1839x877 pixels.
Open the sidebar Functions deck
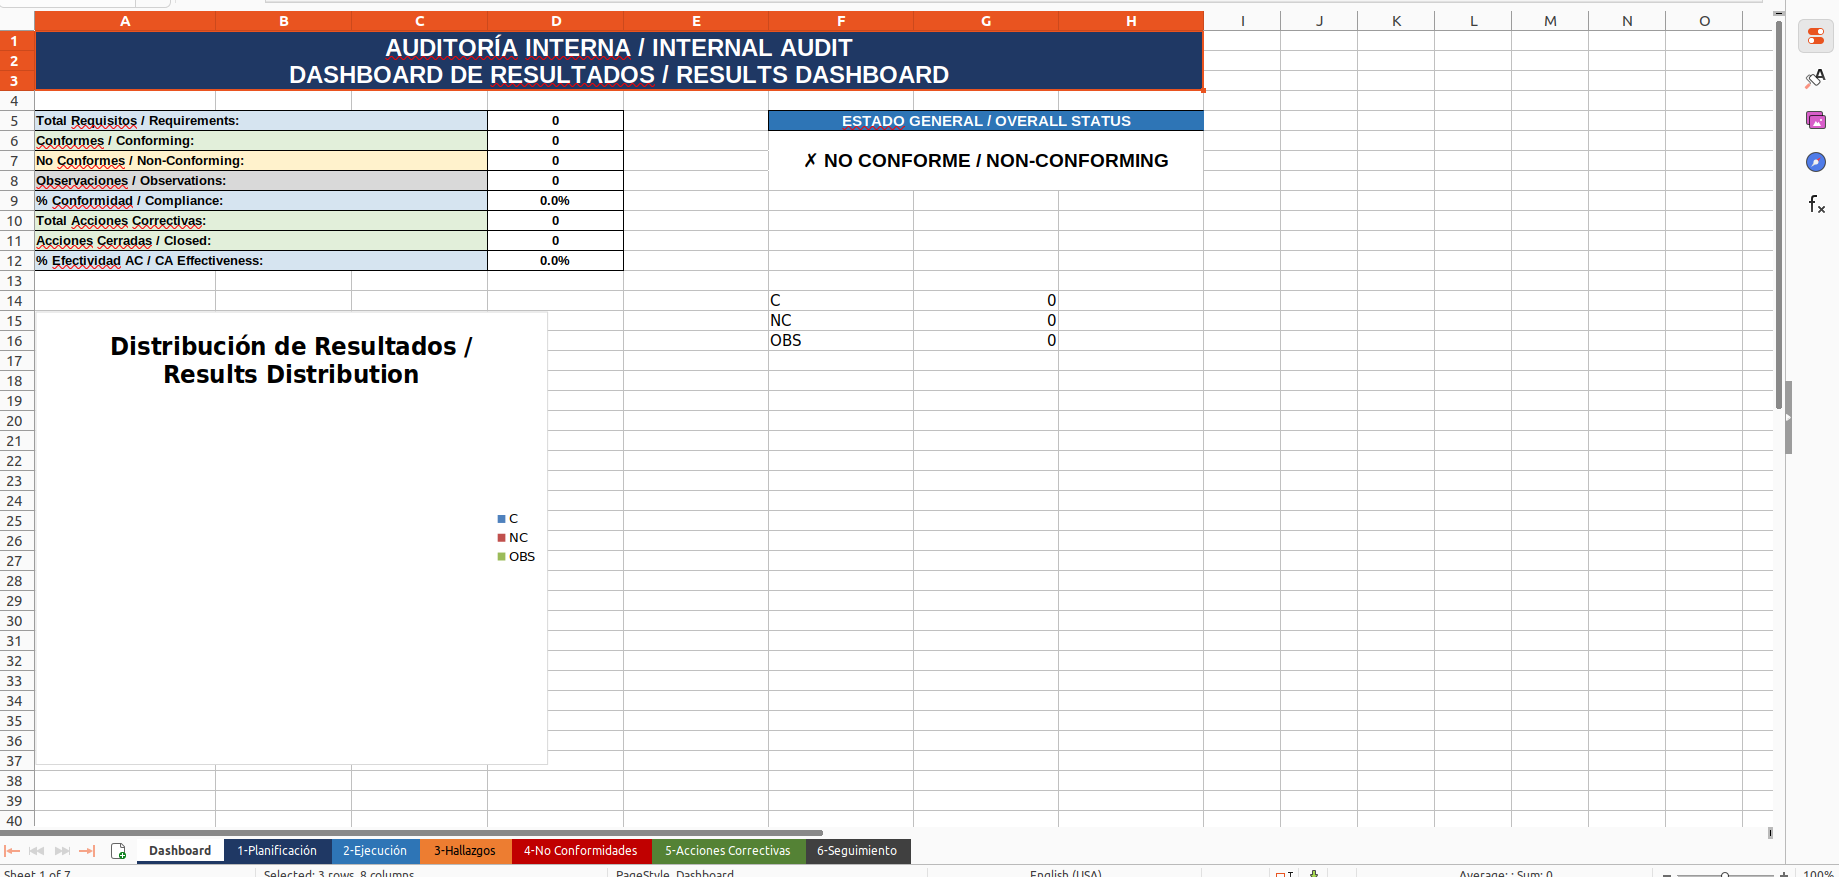coord(1816,204)
